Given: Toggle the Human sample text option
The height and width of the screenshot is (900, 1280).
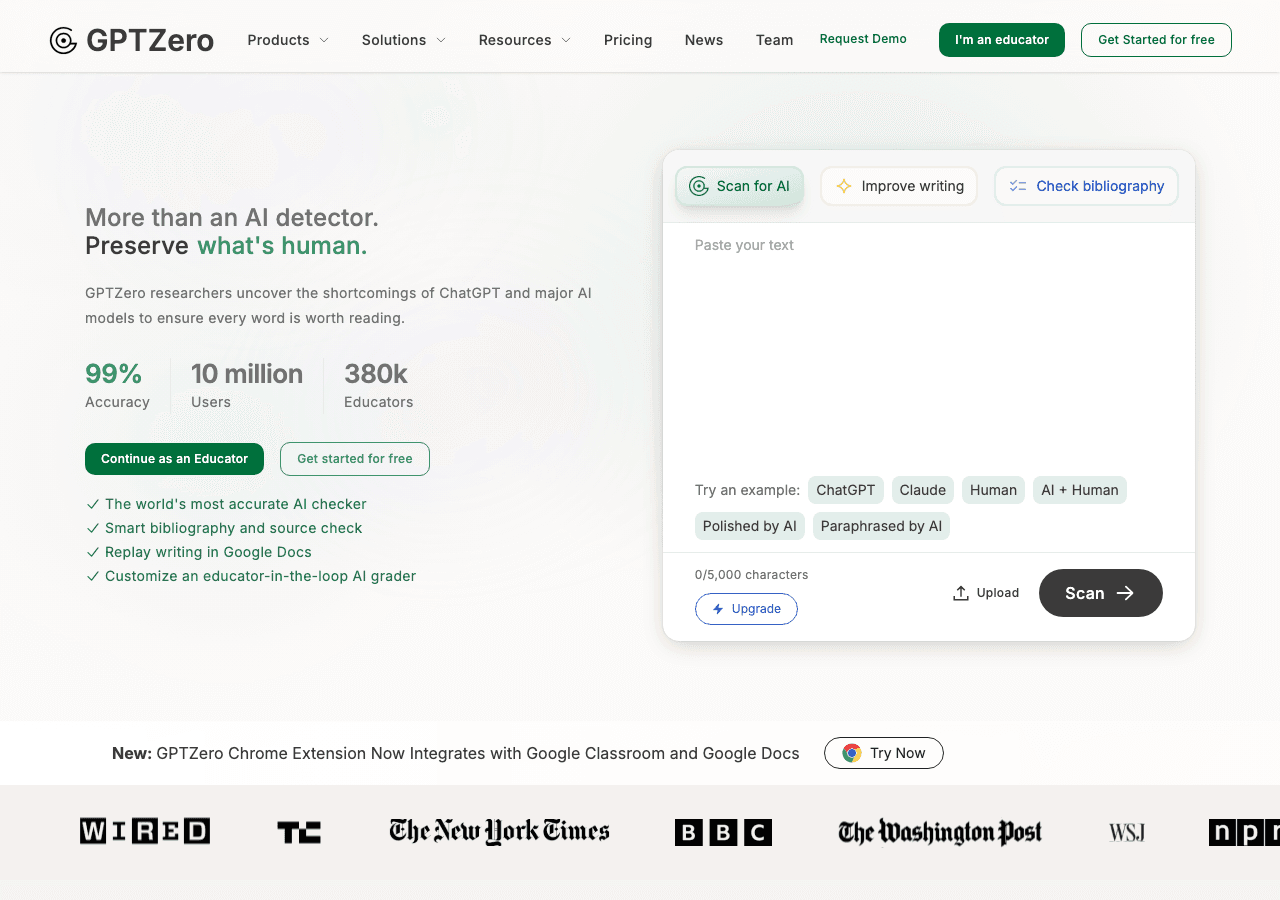Looking at the screenshot, I should [993, 490].
